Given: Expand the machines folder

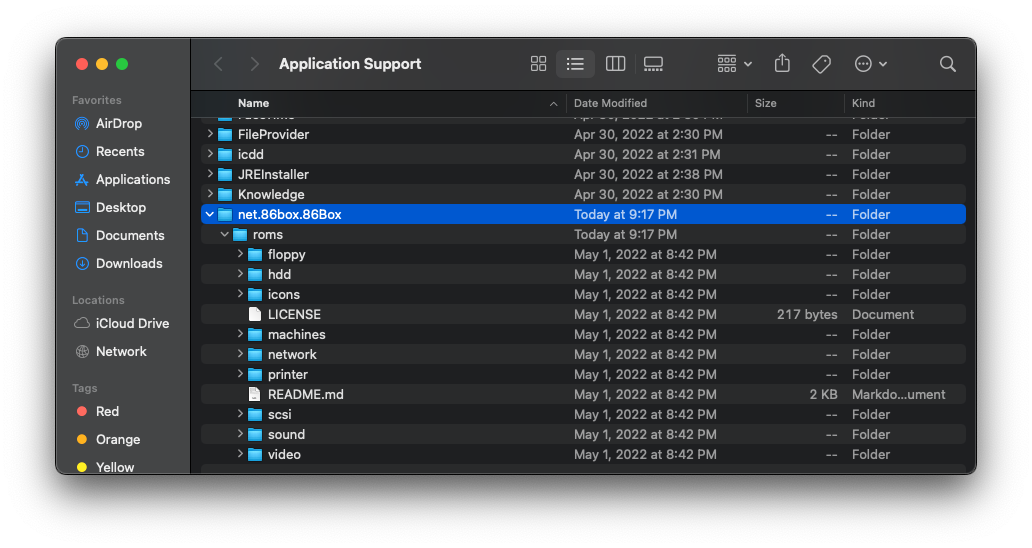Looking at the screenshot, I should [x=240, y=334].
